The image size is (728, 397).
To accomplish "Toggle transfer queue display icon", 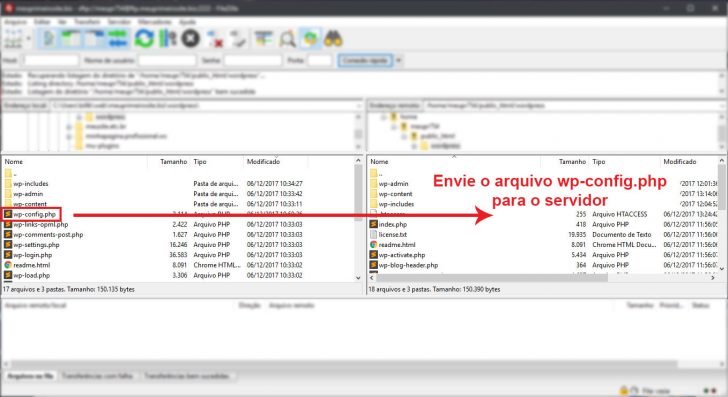I will coord(117,39).
